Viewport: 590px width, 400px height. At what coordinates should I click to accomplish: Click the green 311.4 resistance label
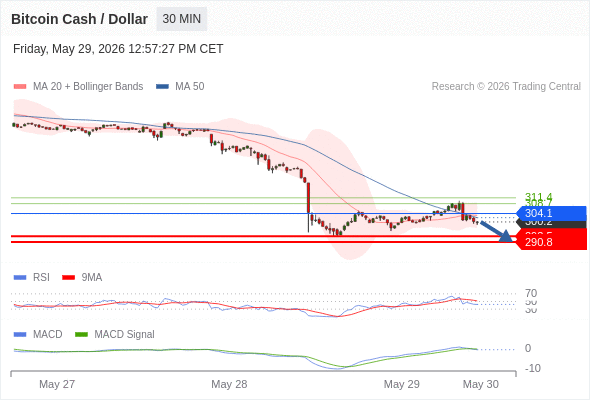coord(538,196)
